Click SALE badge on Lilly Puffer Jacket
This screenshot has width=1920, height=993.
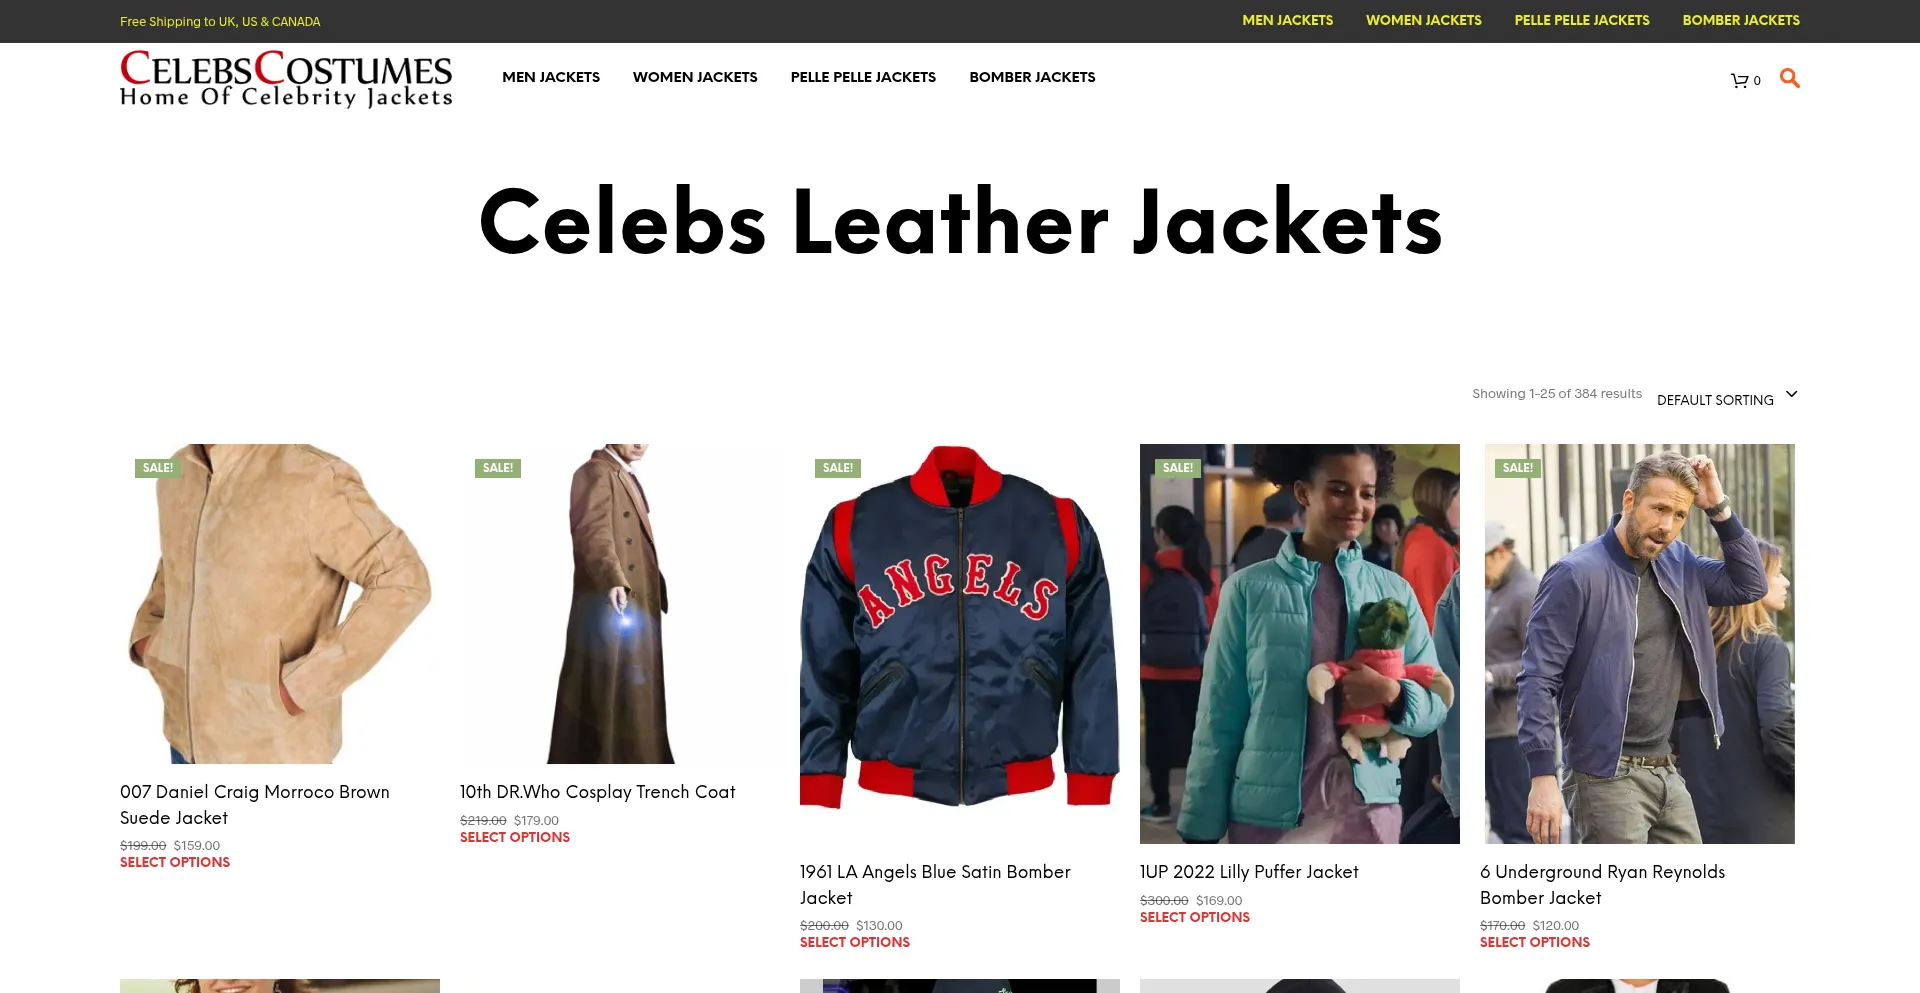coord(1178,468)
